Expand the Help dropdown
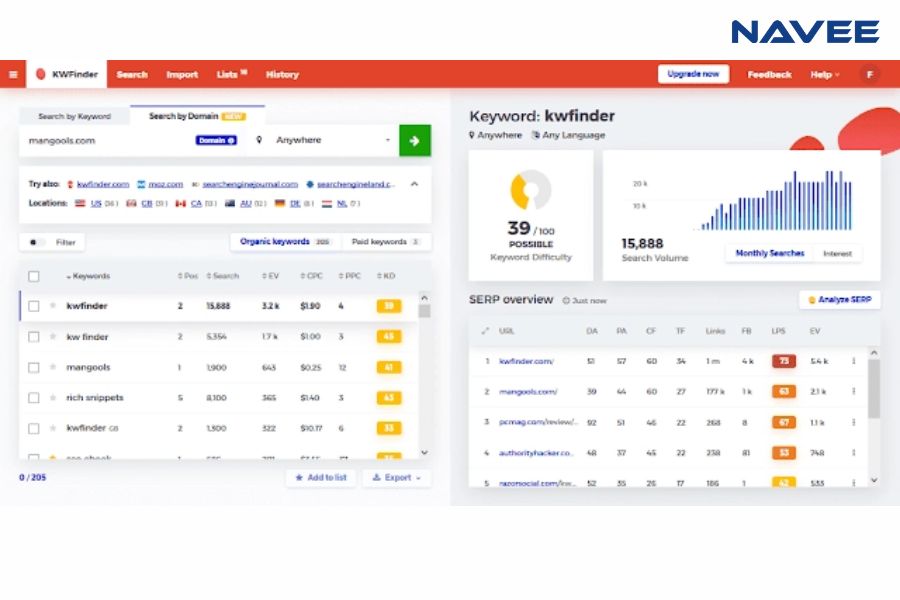Viewport: 900px width, 600px height. click(x=825, y=75)
